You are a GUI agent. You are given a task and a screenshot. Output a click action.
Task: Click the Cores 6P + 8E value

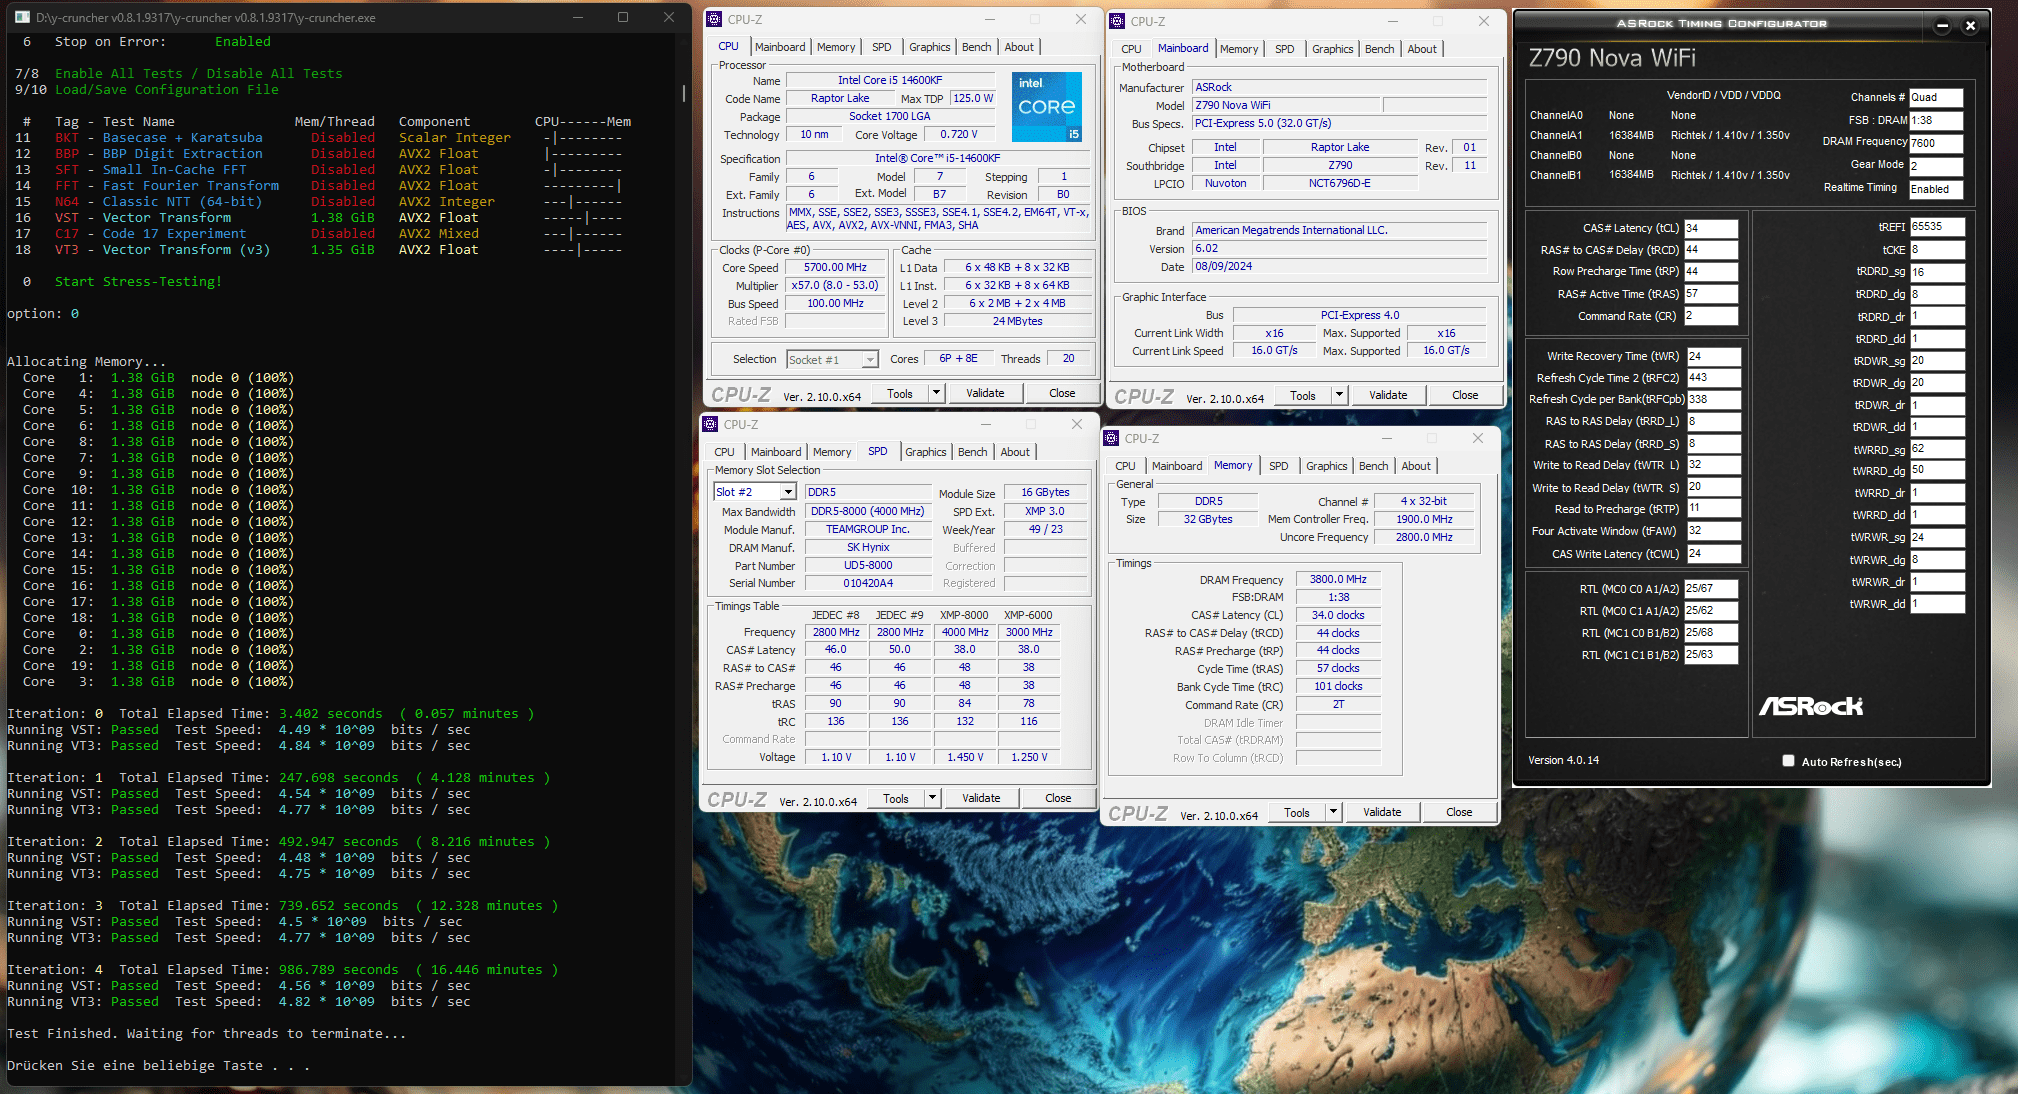[958, 358]
